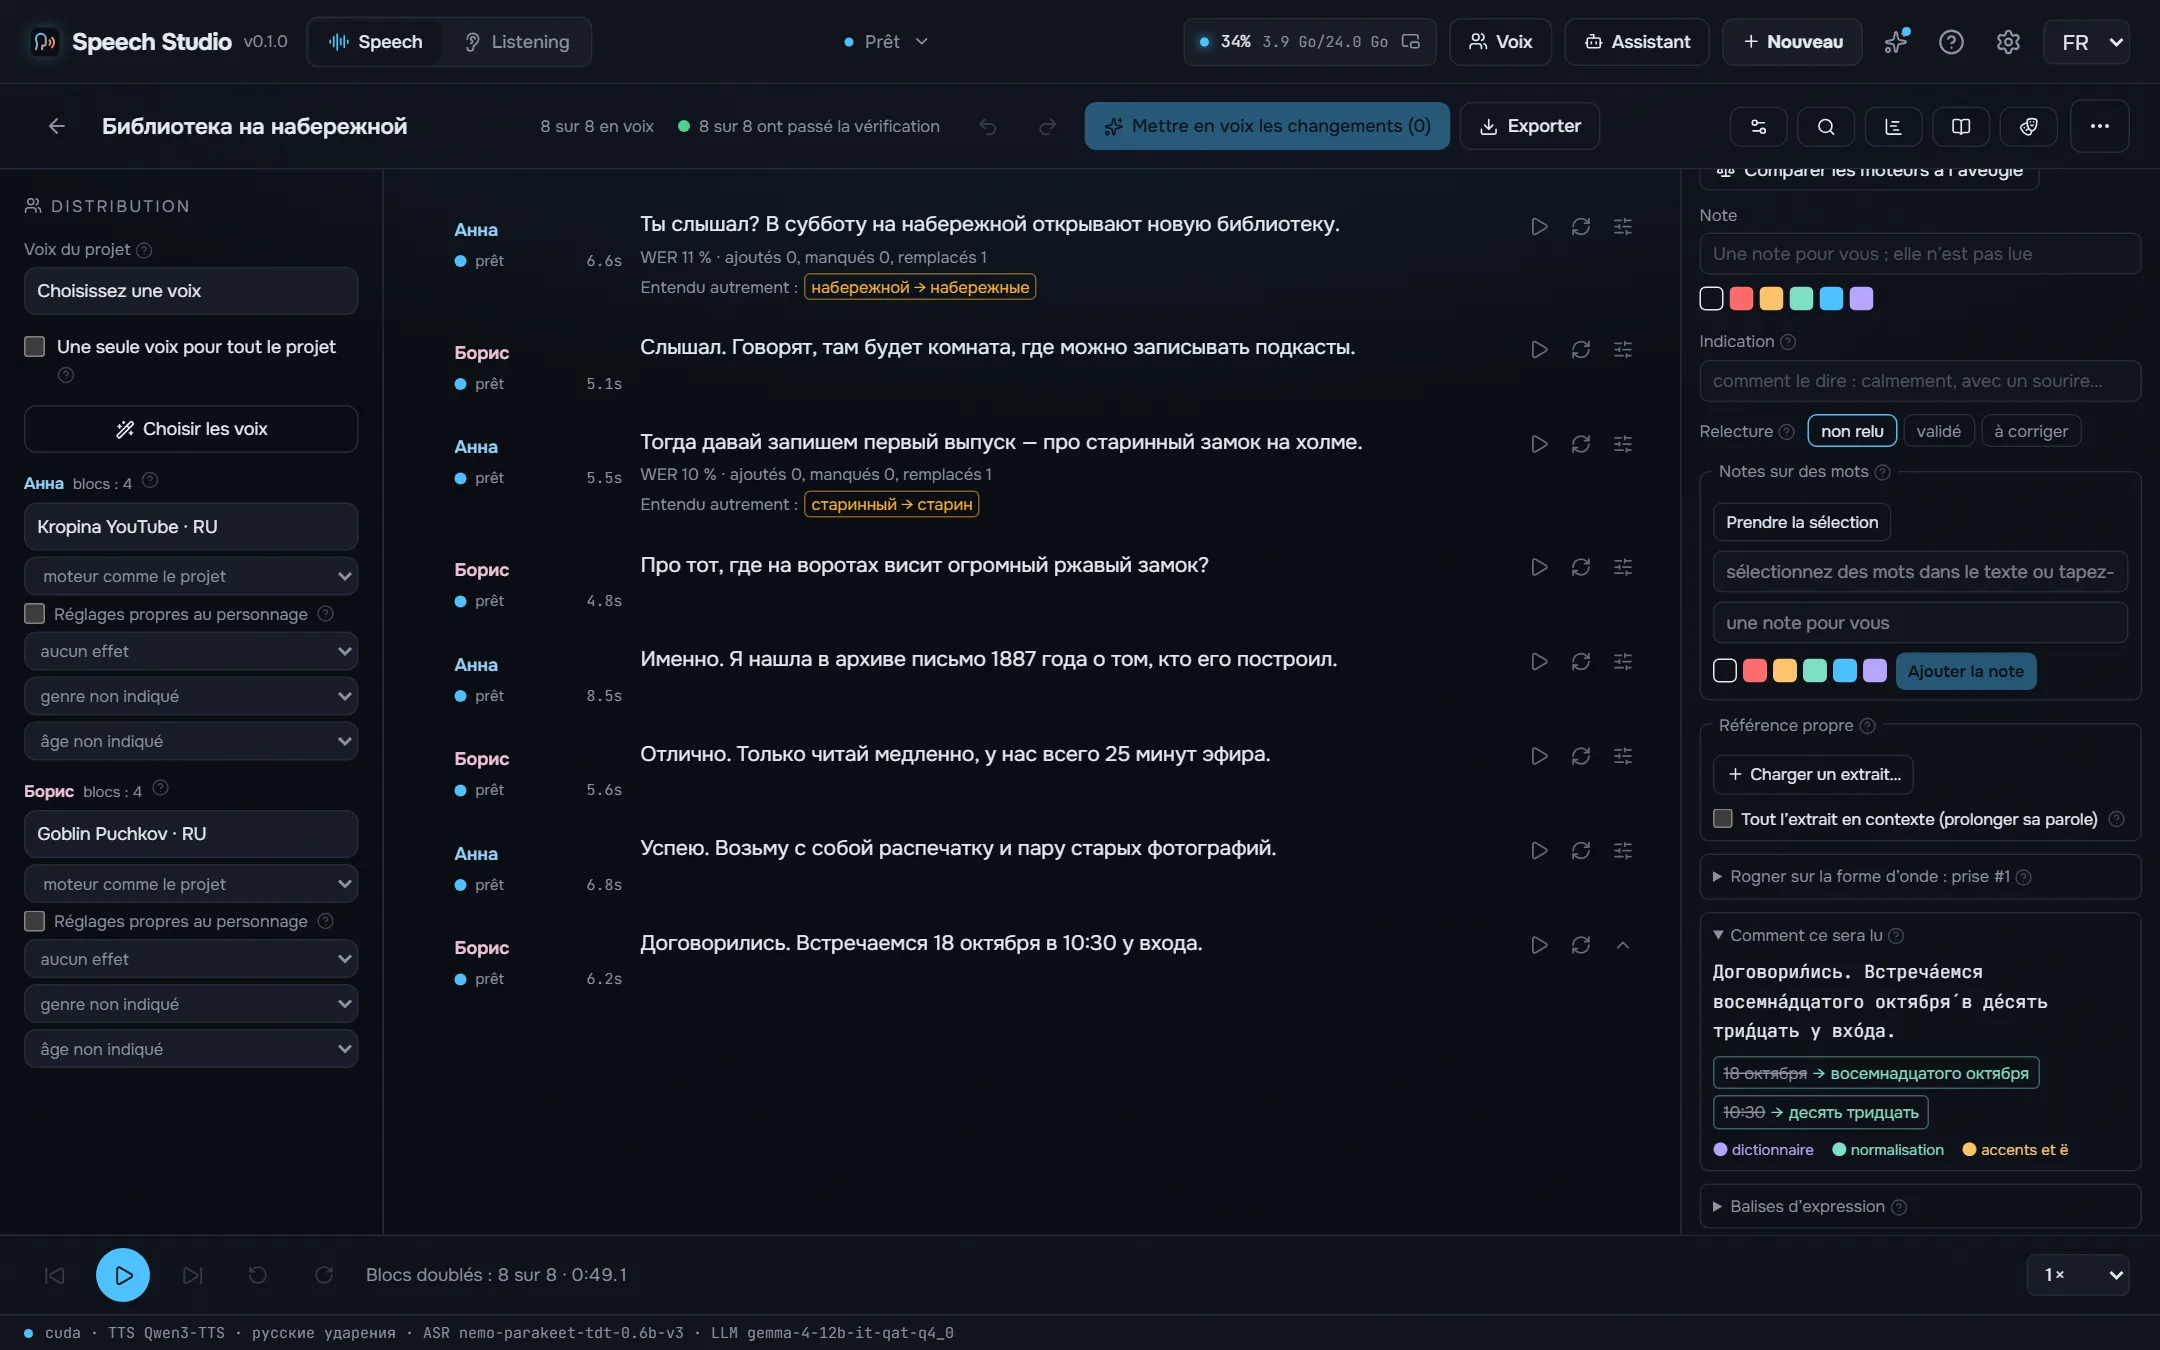Click the undo icon in project header

987,127
